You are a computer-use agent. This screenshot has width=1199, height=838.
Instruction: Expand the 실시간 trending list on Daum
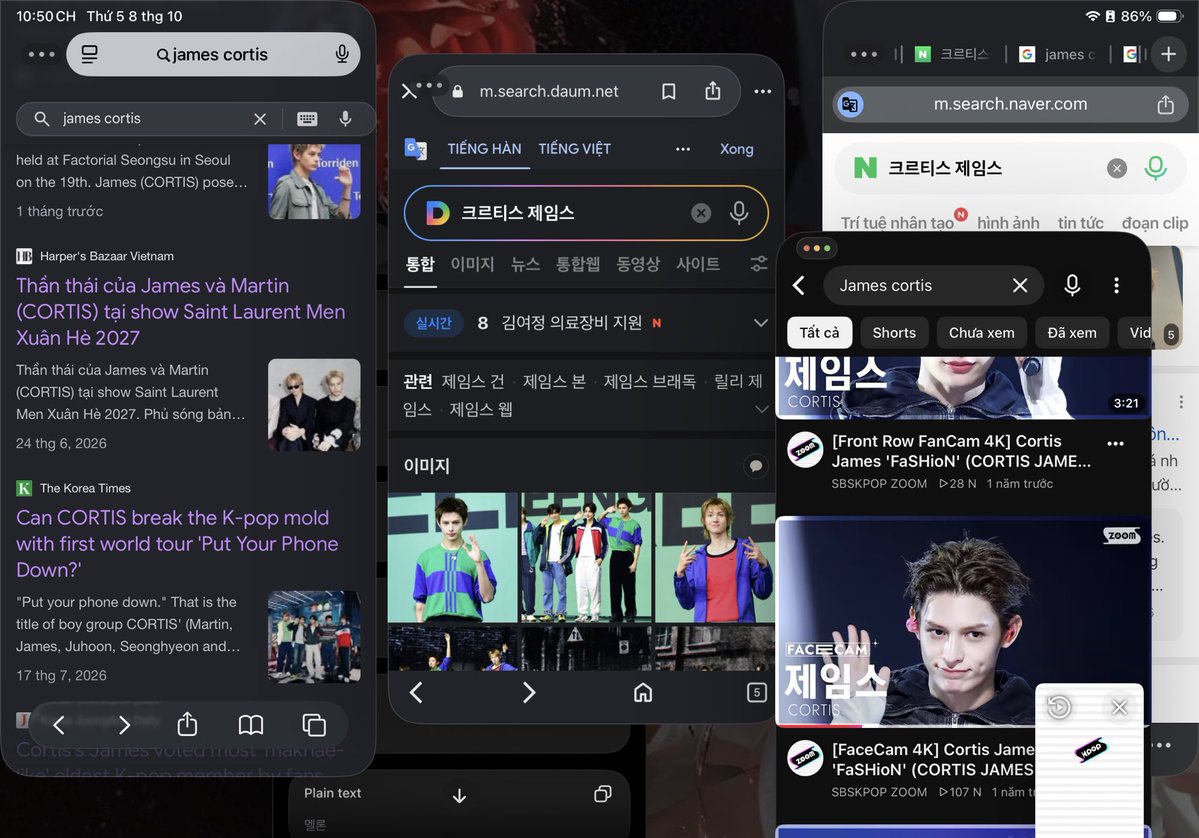tap(761, 323)
